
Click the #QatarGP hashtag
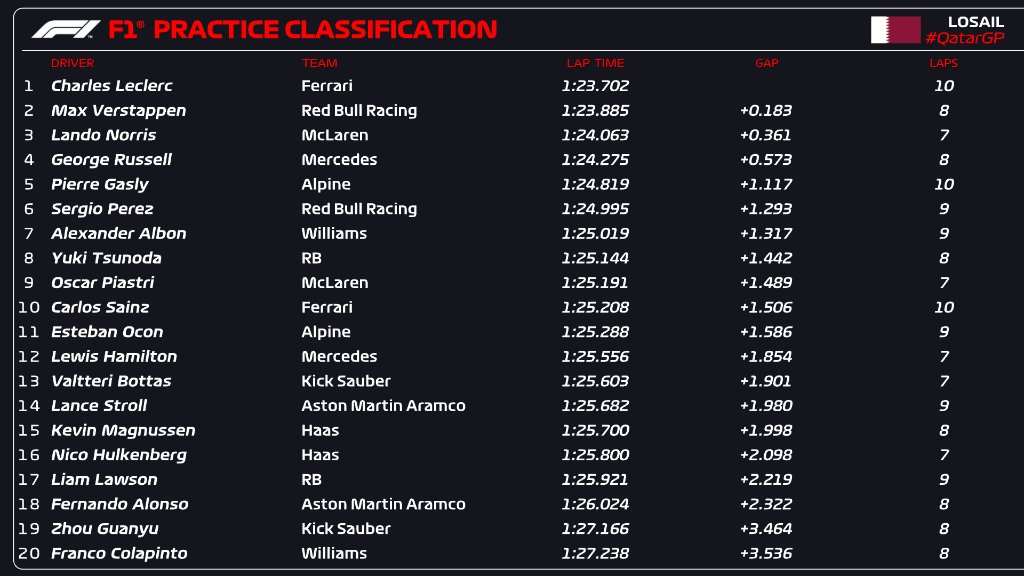[x=964, y=38]
